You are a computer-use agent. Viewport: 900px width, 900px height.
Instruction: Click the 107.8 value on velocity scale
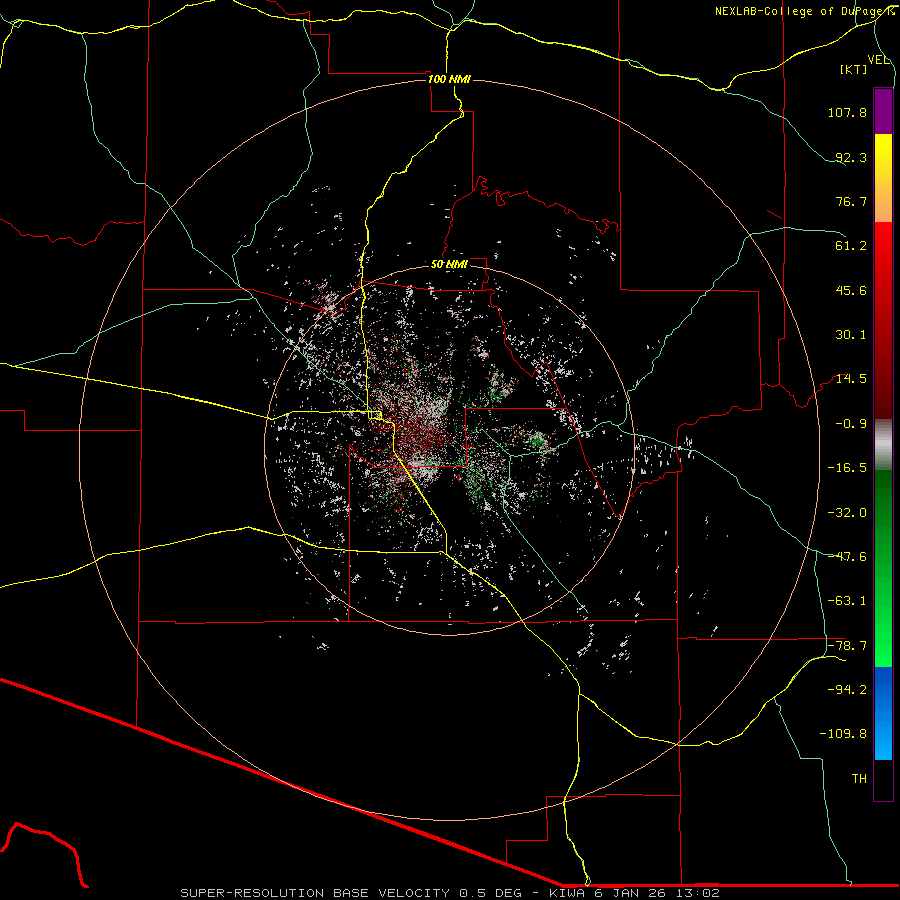pyautogui.click(x=847, y=112)
